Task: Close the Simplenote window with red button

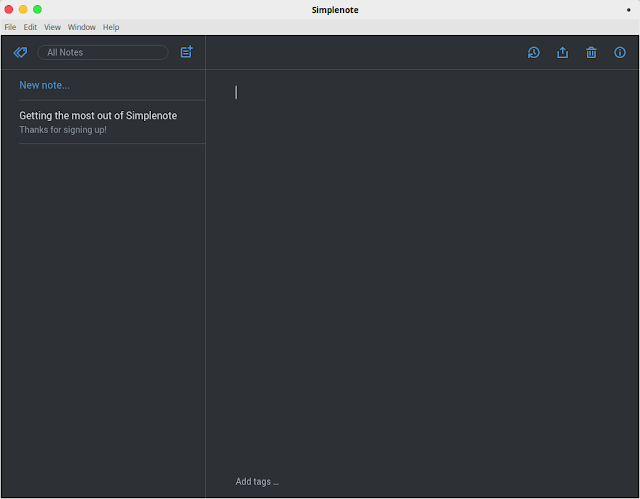Action: [x=9, y=9]
